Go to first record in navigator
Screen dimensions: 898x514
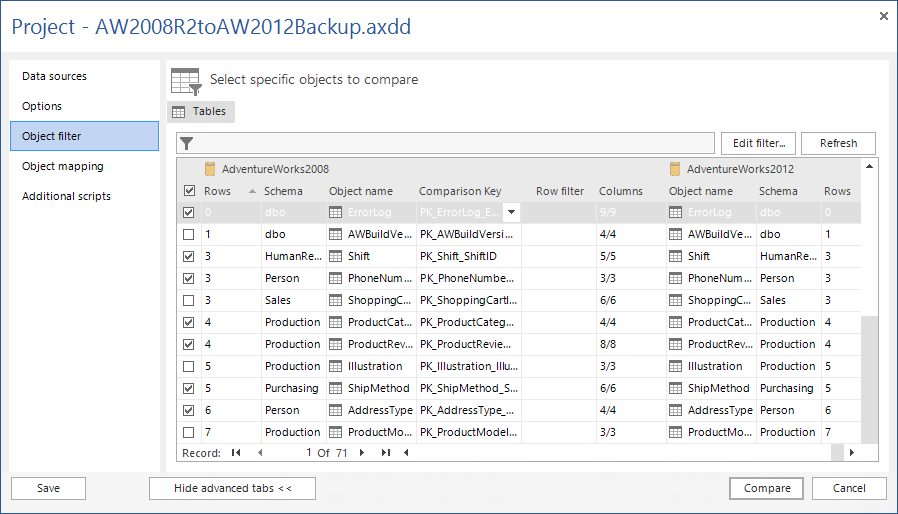point(236,453)
